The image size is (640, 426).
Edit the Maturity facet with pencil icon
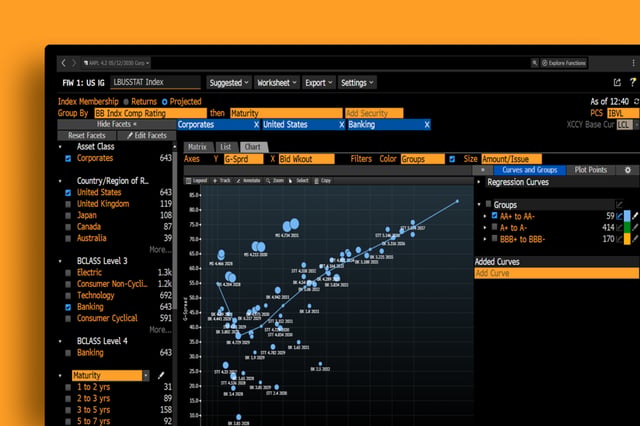[x=161, y=375]
